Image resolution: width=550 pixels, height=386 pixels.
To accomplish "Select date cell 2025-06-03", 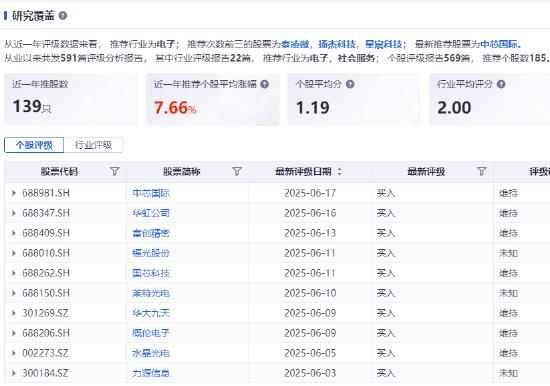I will (x=310, y=373).
